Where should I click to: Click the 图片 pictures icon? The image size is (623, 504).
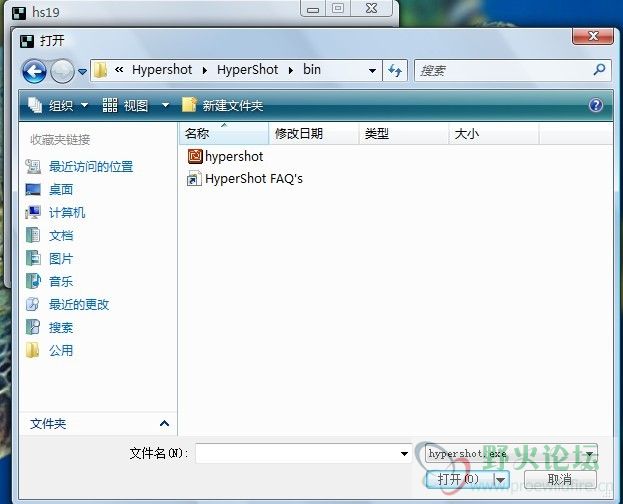pyautogui.click(x=33, y=258)
